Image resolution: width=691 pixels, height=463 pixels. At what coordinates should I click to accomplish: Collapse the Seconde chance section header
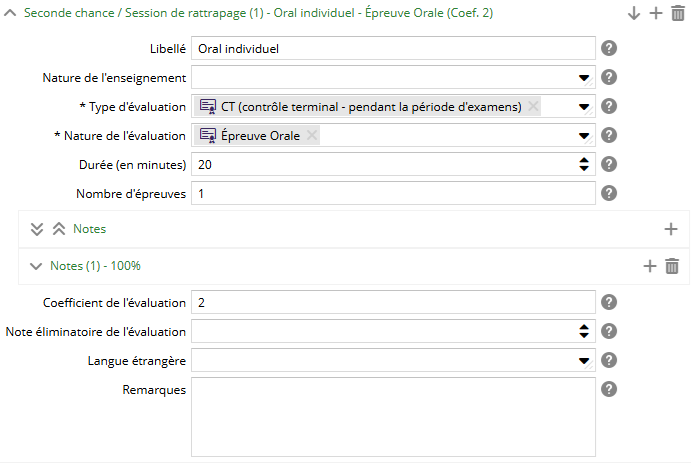coord(10,13)
